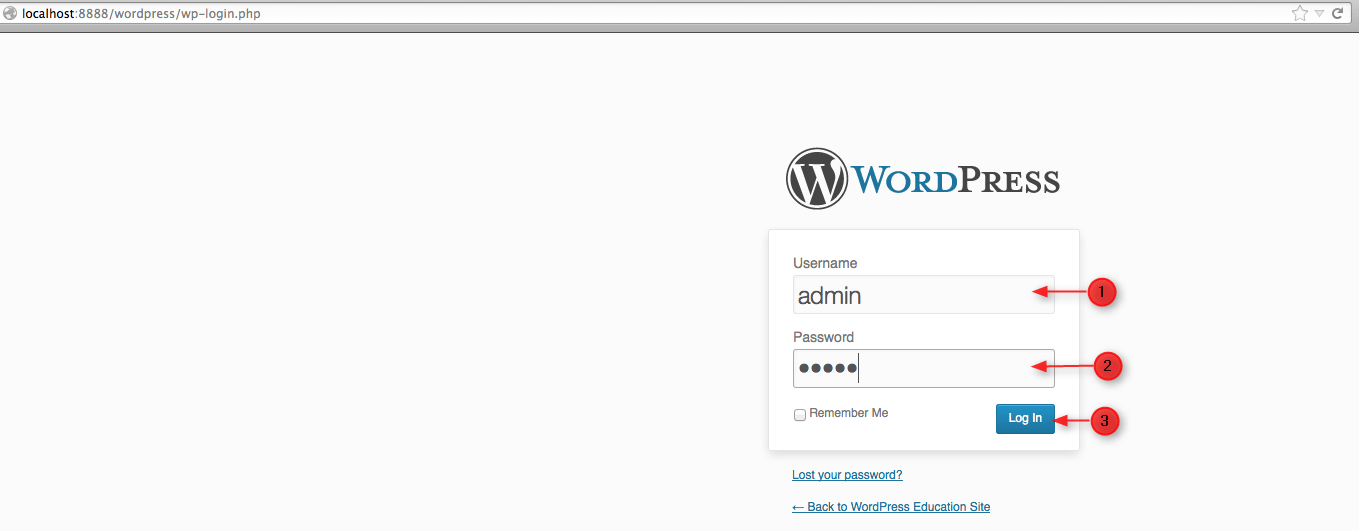This screenshot has width=1359, height=531.
Task: Open the bookmark dropdown arrow in address bar
Action: [1319, 14]
